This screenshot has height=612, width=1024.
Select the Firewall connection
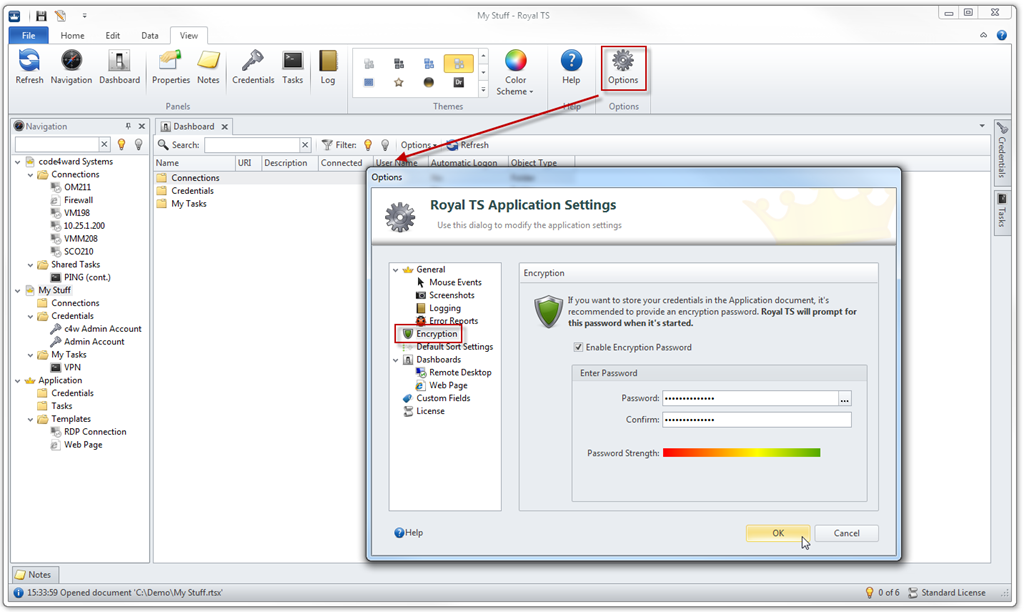(78, 200)
